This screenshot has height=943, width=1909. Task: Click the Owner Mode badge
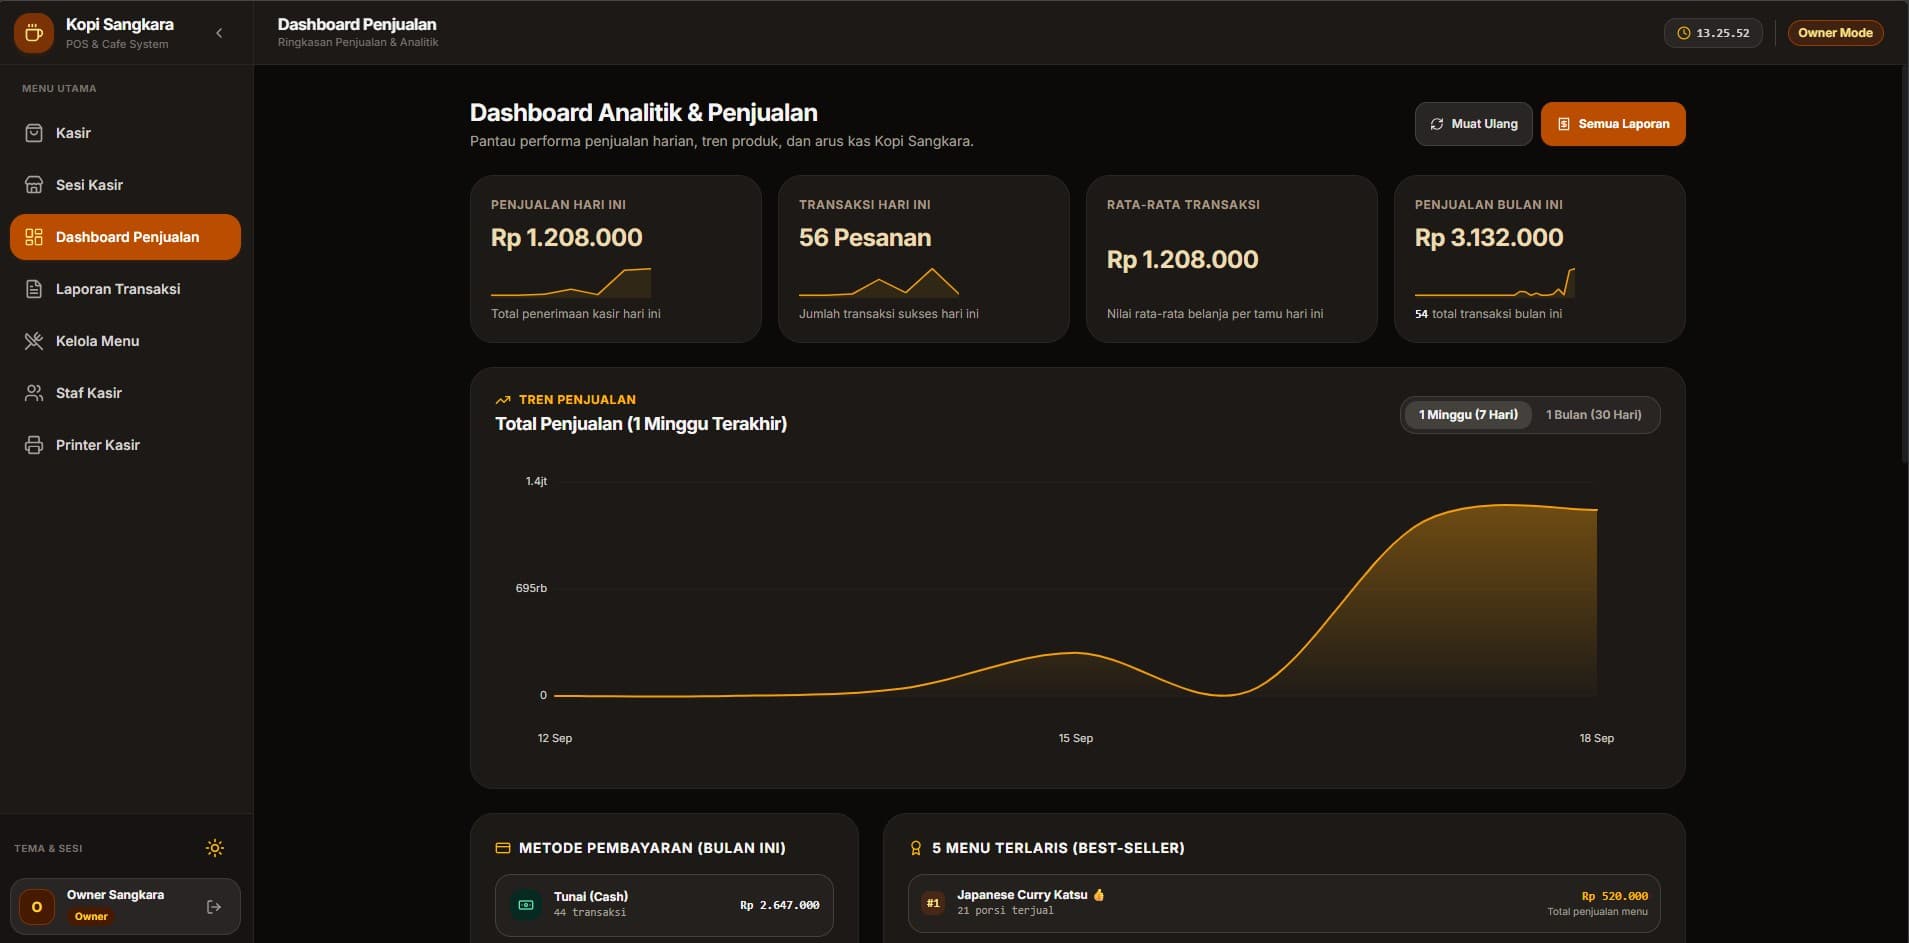pos(1835,33)
